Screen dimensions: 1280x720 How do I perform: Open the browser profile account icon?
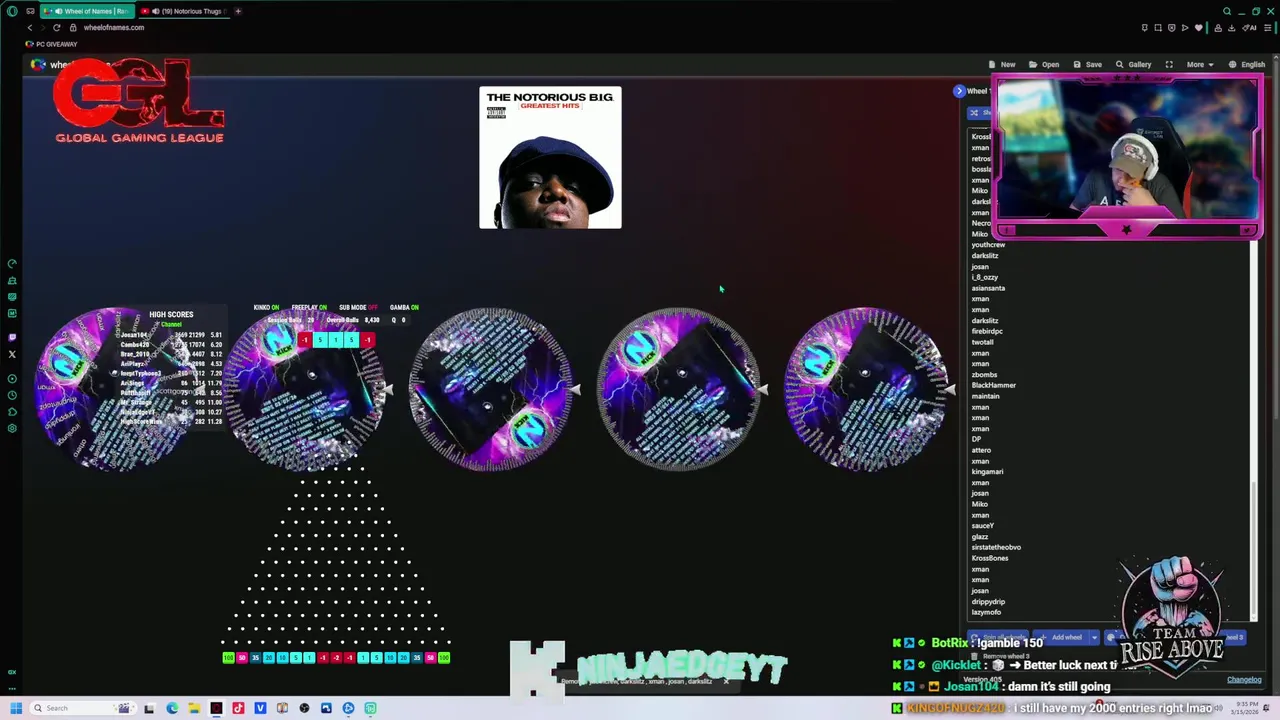pos(1218,28)
